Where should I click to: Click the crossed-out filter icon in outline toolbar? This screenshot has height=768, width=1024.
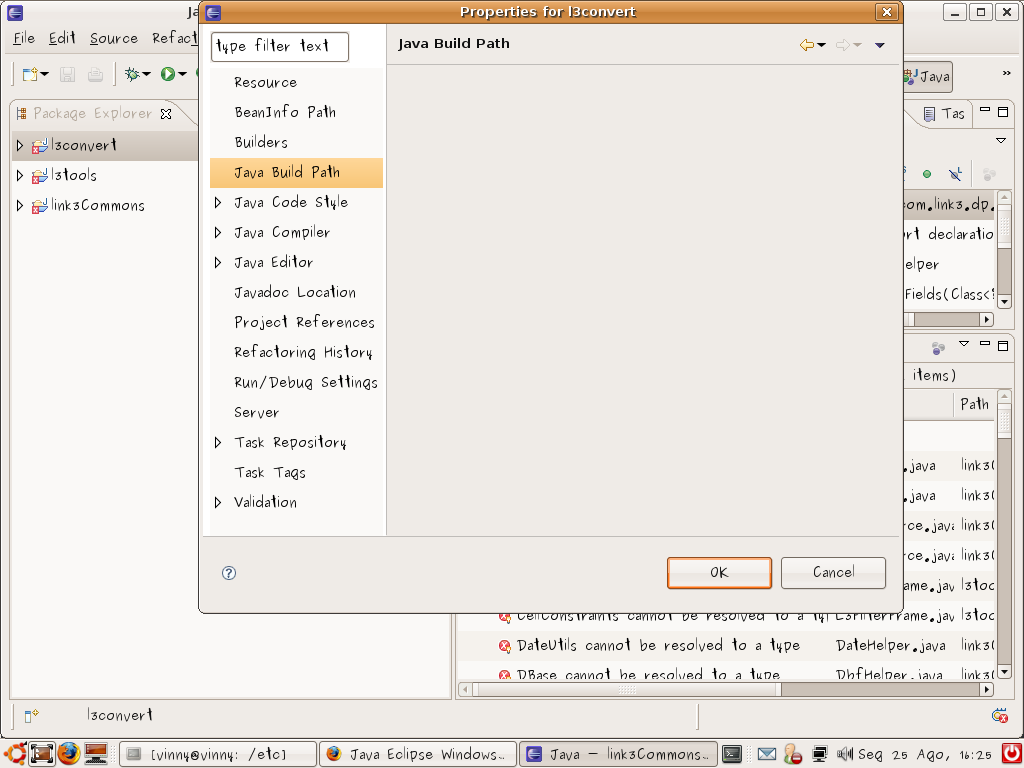[x=955, y=174]
